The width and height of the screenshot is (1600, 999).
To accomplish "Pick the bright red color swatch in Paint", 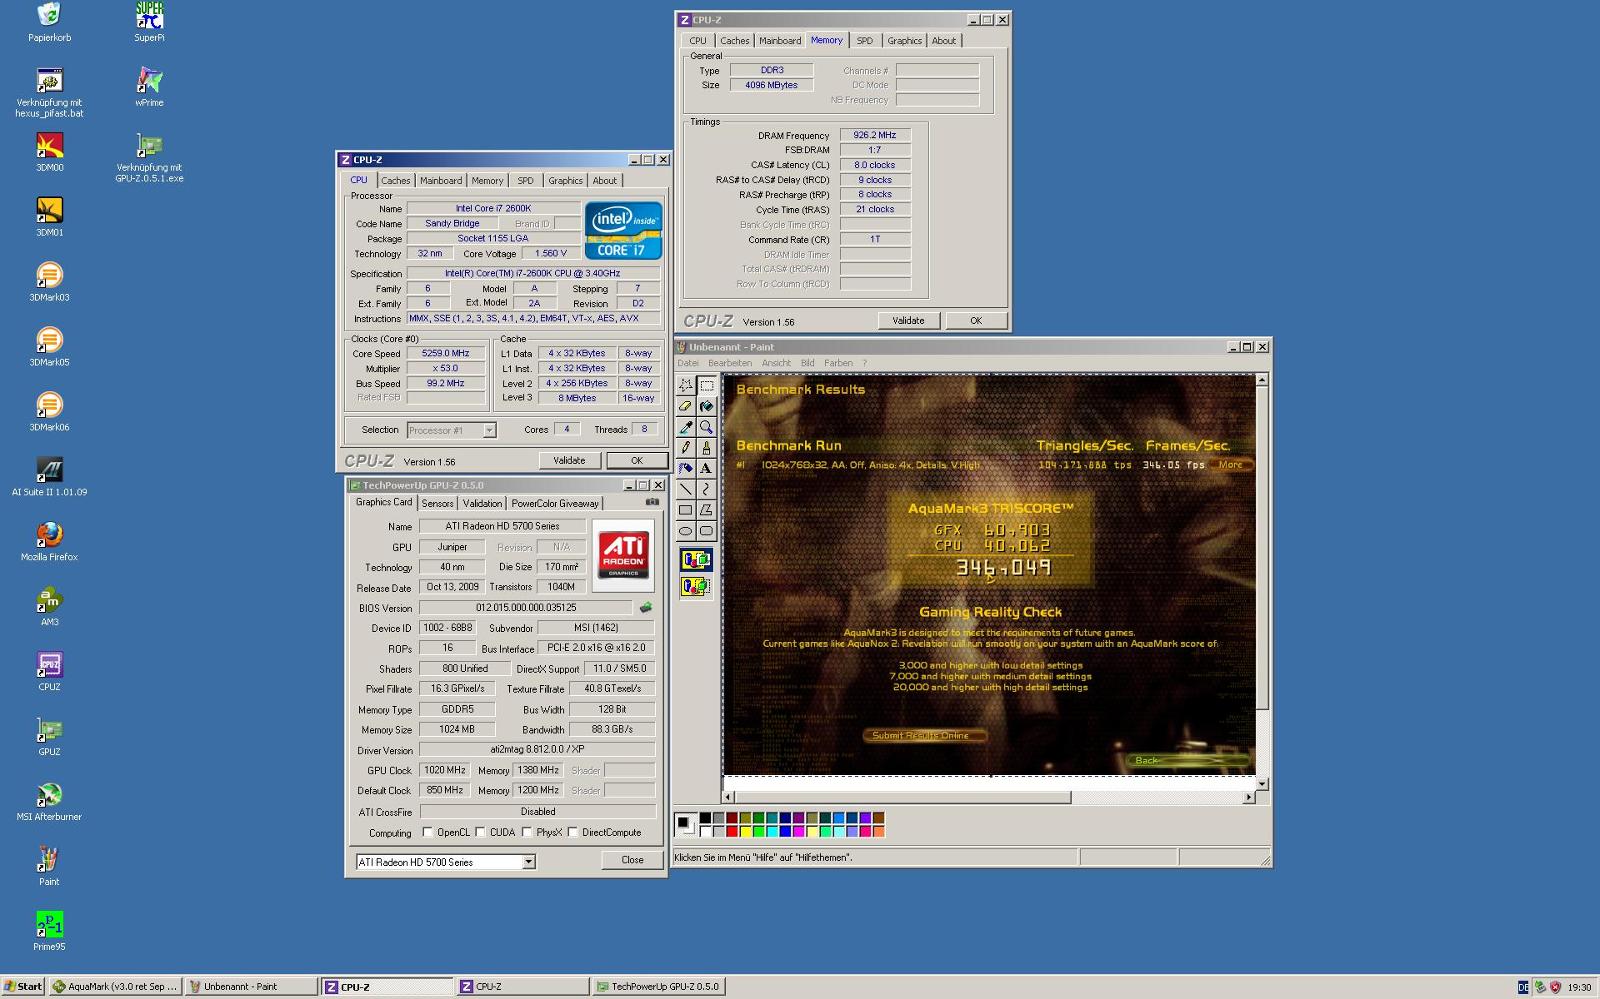I will pos(732,831).
